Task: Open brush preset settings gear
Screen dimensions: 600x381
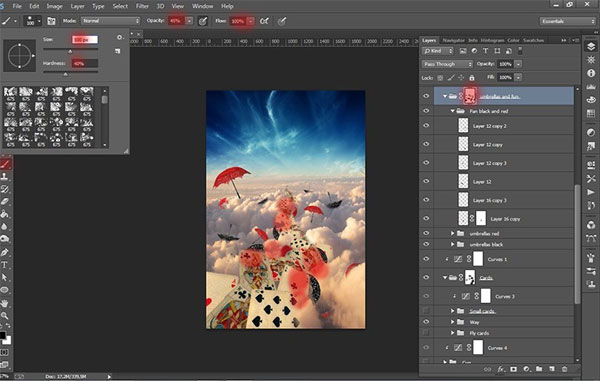Action: [120, 37]
